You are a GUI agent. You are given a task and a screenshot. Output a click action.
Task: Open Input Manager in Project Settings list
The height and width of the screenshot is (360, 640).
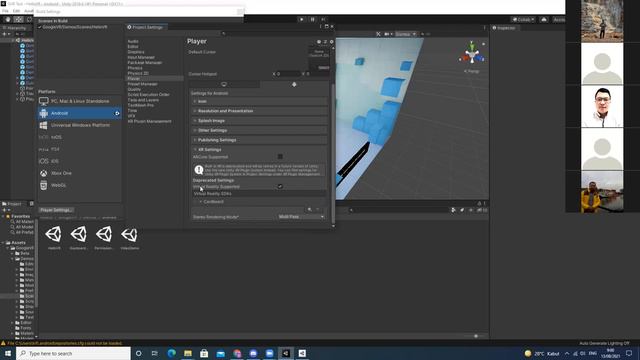coord(141,57)
